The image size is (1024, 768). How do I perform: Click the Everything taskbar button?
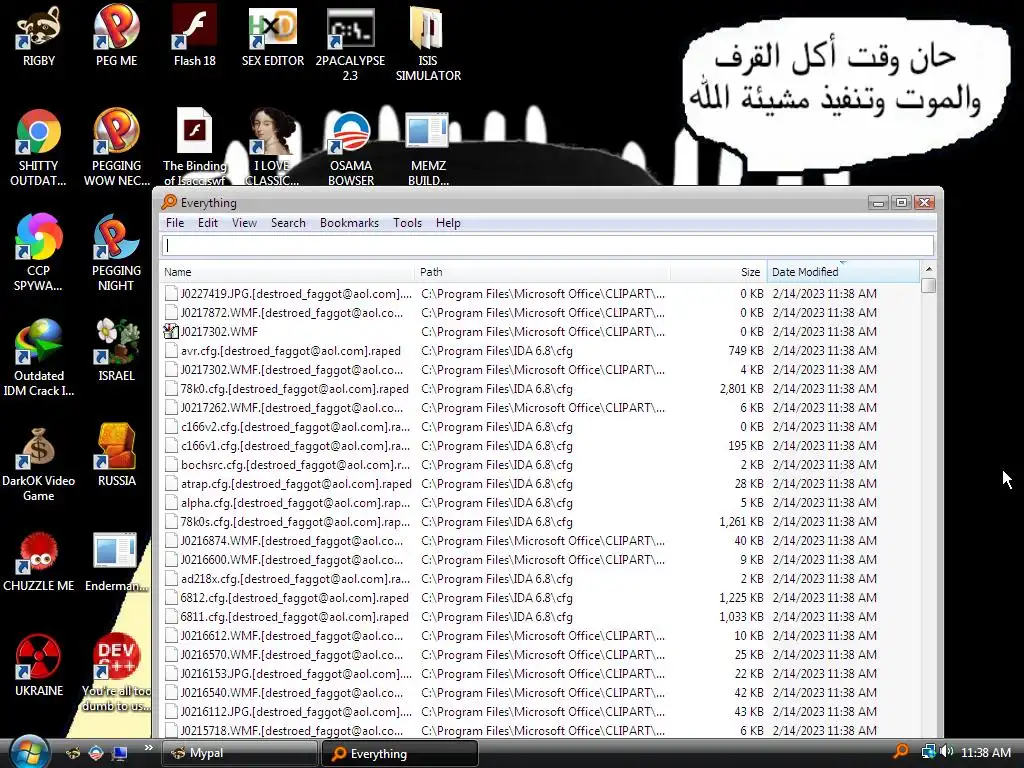tap(400, 754)
